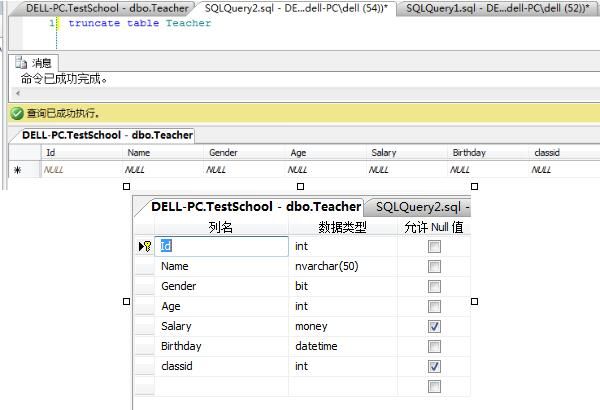The width and height of the screenshot is (600, 410).
Task: Click the Id column name field in the designer
Action: tap(221, 246)
